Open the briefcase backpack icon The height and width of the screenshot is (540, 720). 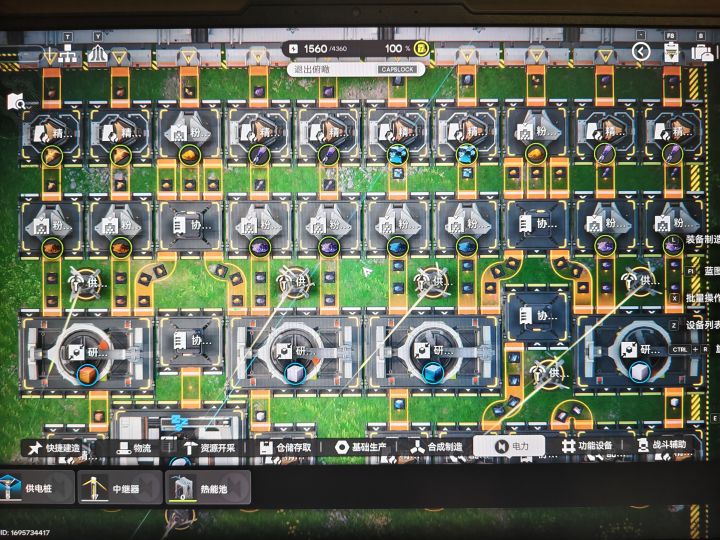pos(702,52)
